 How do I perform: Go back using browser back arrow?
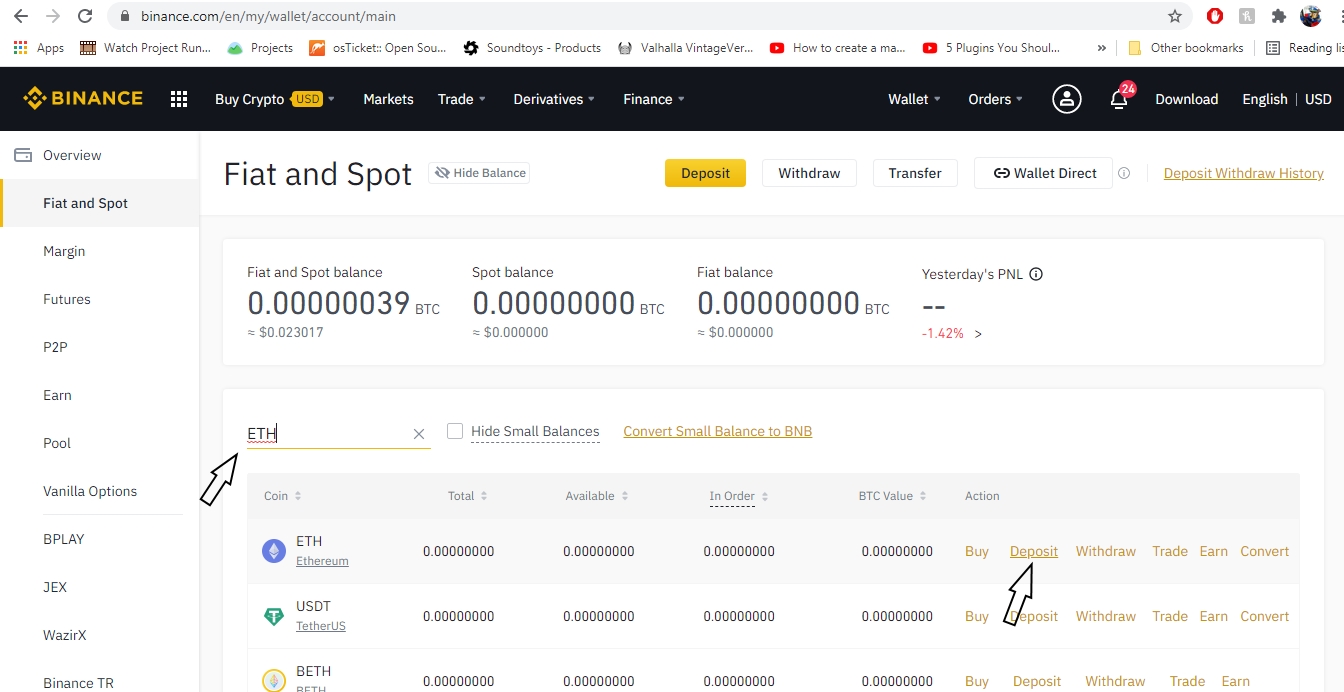click(21, 16)
